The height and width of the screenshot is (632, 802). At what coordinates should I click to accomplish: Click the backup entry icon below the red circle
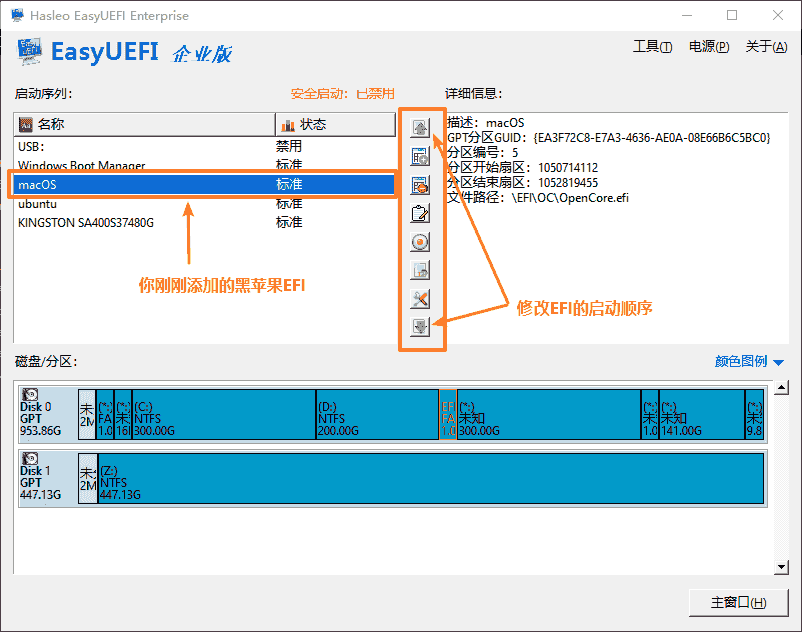tap(421, 270)
